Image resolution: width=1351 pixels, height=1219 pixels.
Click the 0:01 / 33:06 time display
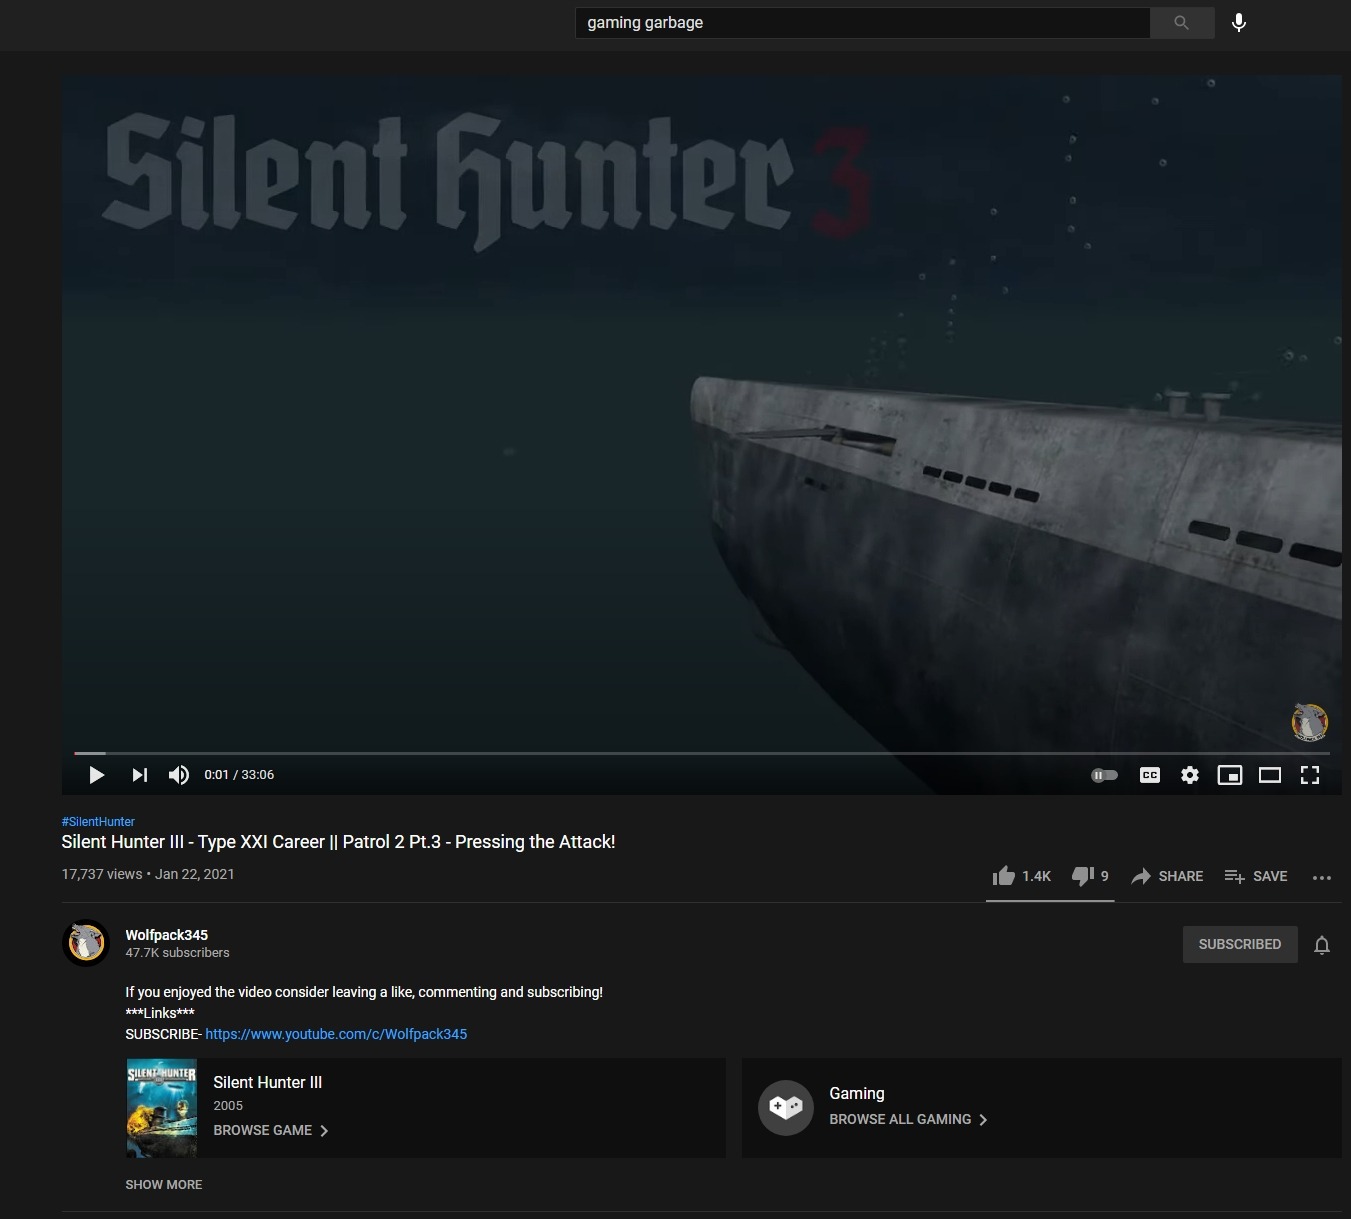(x=239, y=775)
